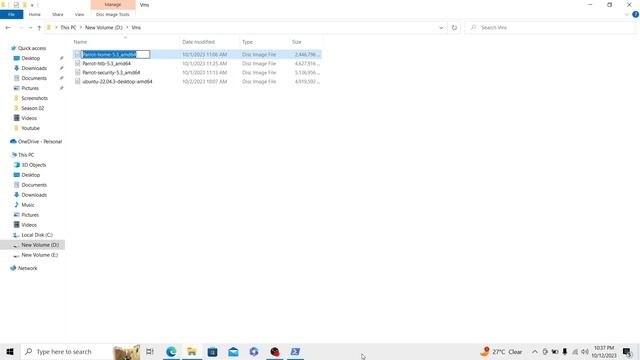This screenshot has width=640, height=360.
Task: Go back using the back arrow
Action: pyautogui.click(x=8, y=27)
